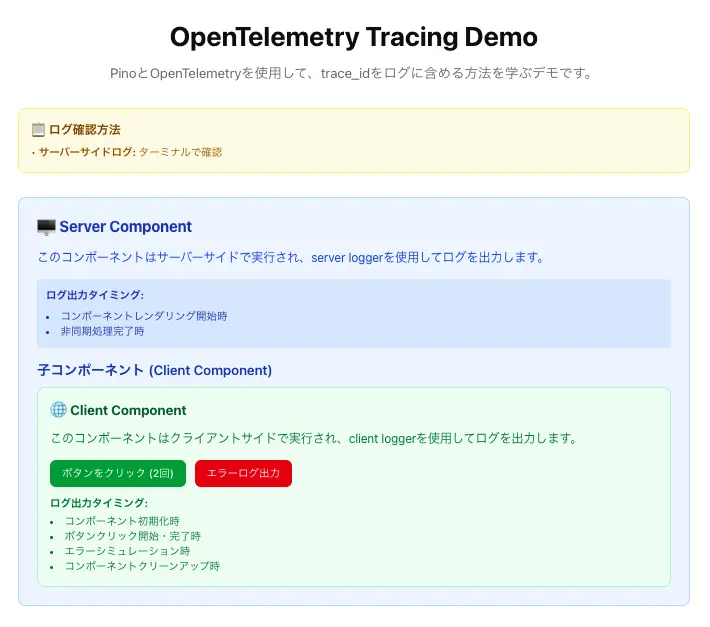
Task: Click the エラーシミュレーション時 list item
Action: 127,551
